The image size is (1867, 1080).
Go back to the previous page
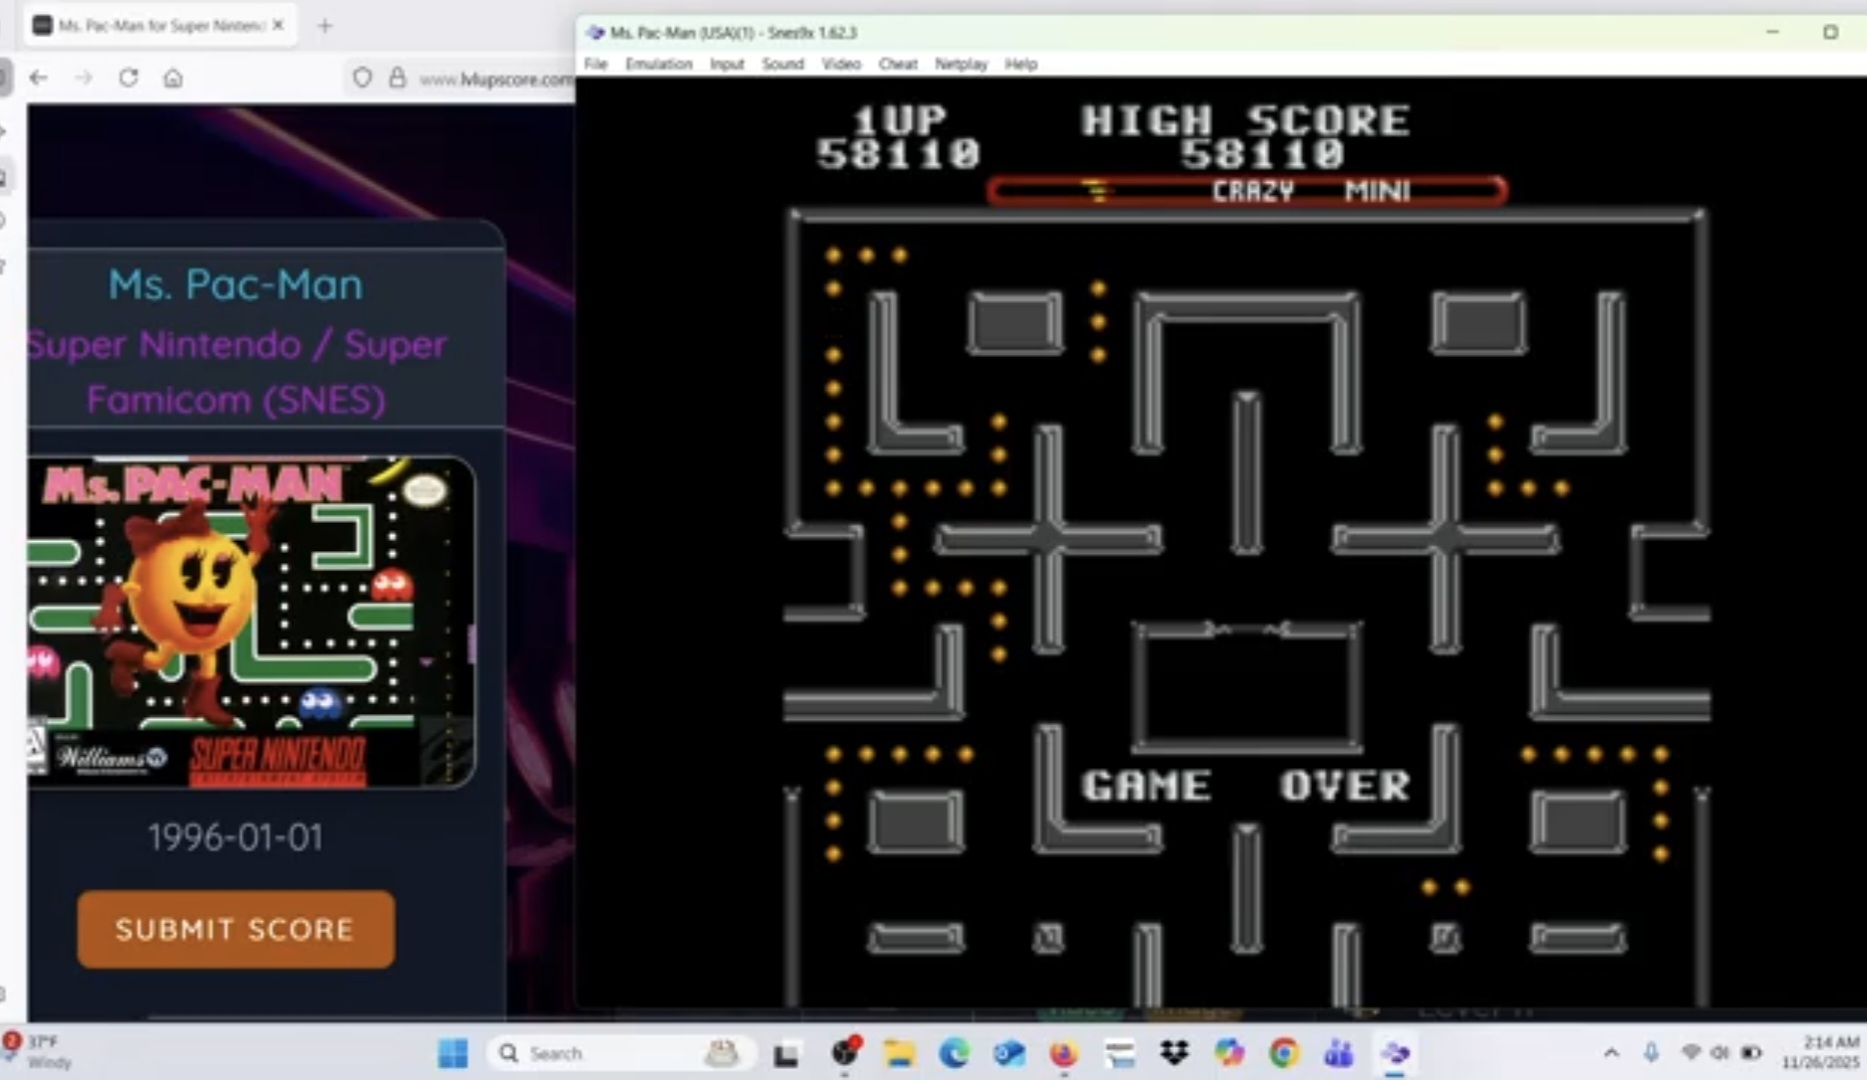38,78
